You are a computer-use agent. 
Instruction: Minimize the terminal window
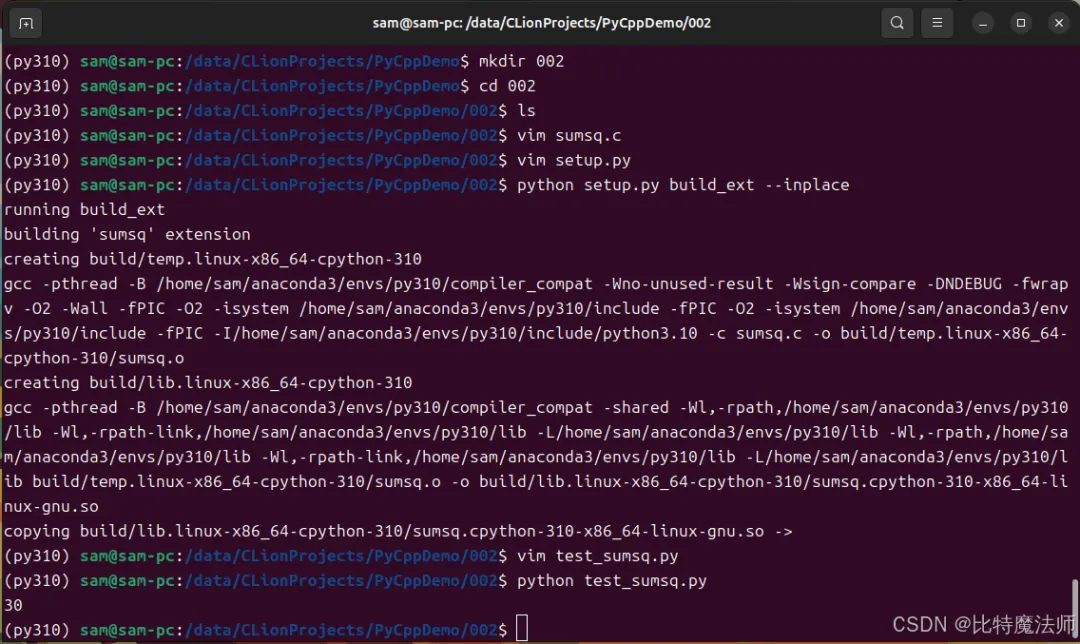(x=983, y=23)
